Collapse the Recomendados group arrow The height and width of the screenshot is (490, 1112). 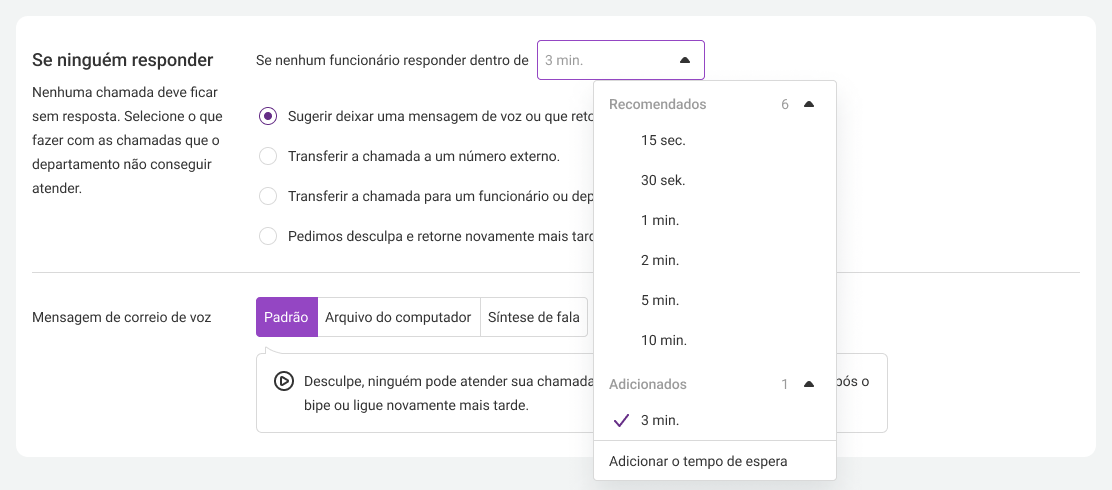point(809,104)
